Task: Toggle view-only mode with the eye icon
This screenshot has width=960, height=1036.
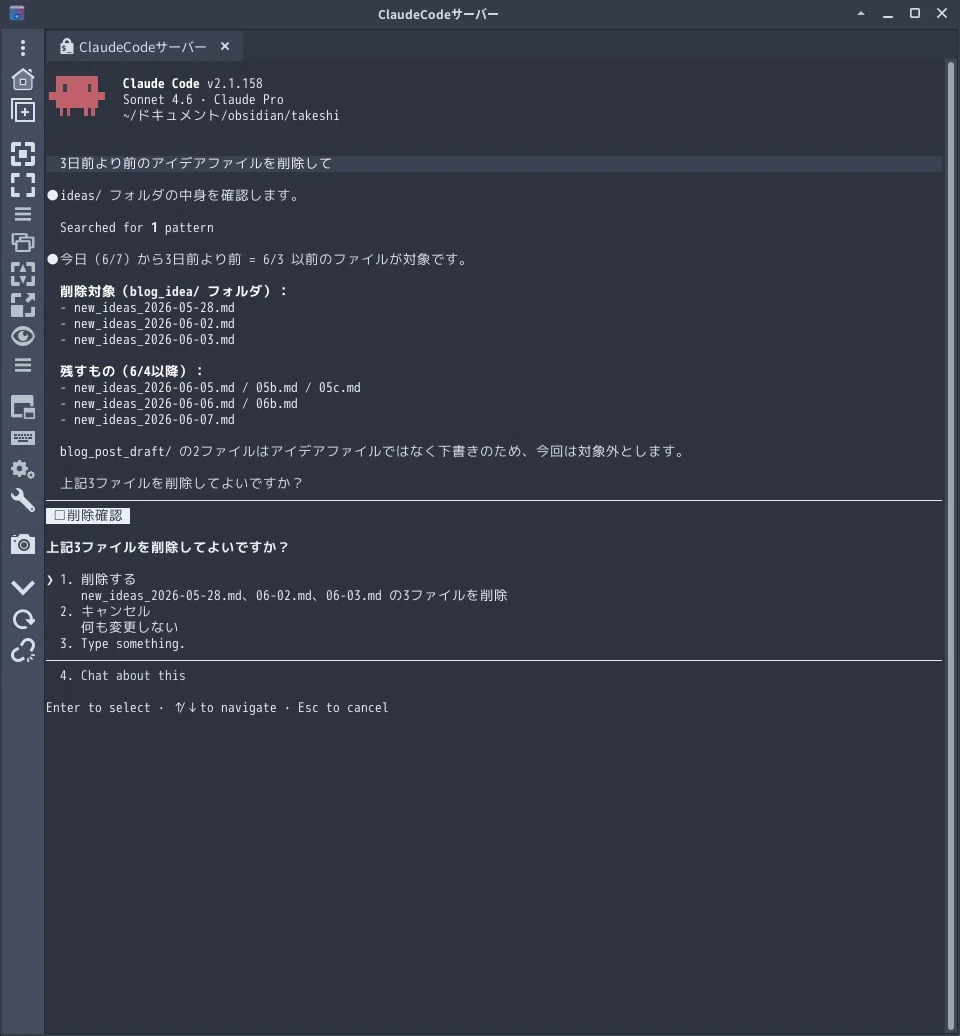Action: coord(22,336)
